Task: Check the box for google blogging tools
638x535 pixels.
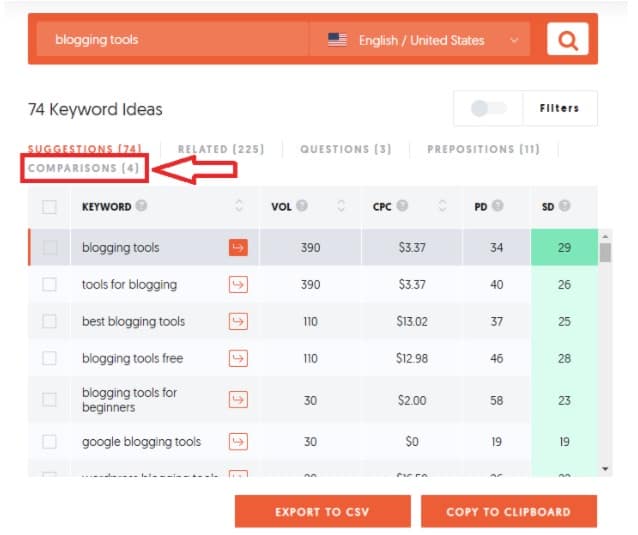Action: (49, 441)
